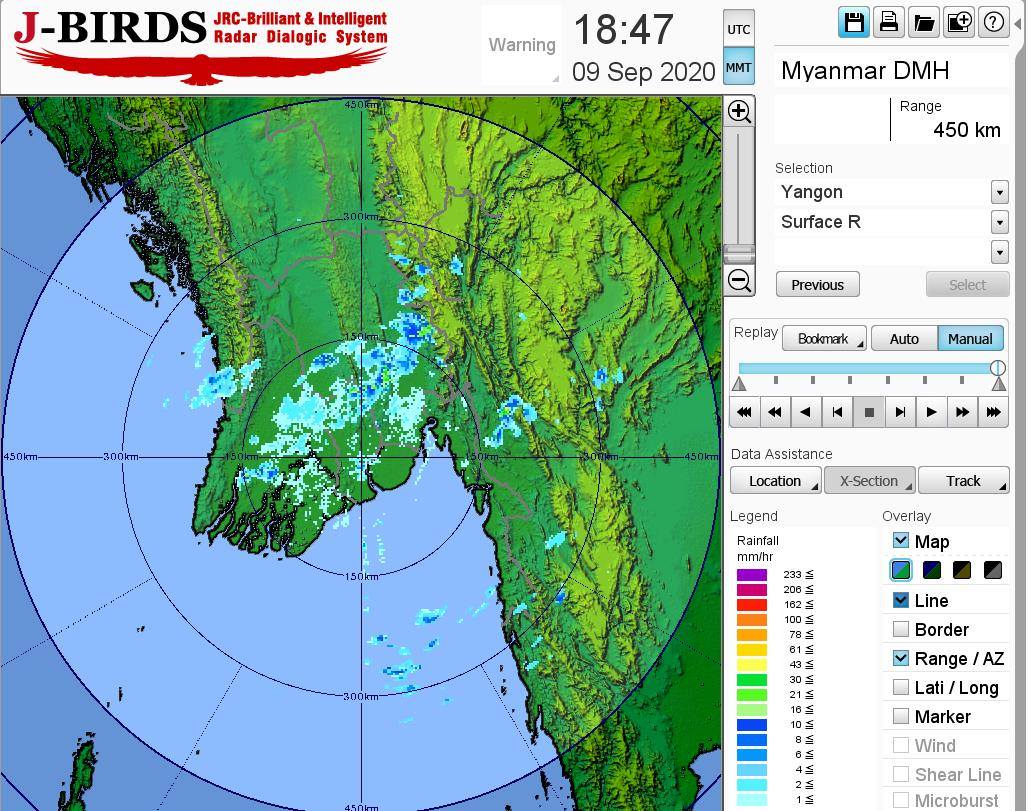
Task: Switch replay mode to Auto
Action: [904, 339]
